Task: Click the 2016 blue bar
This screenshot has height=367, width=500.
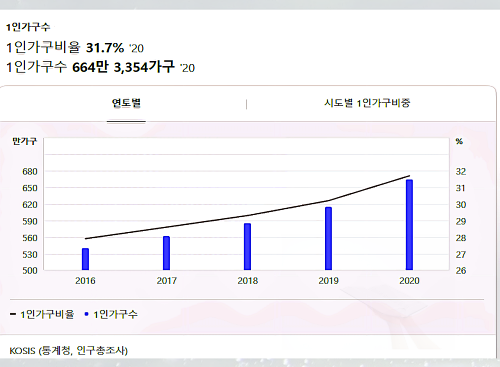Action: [85, 259]
